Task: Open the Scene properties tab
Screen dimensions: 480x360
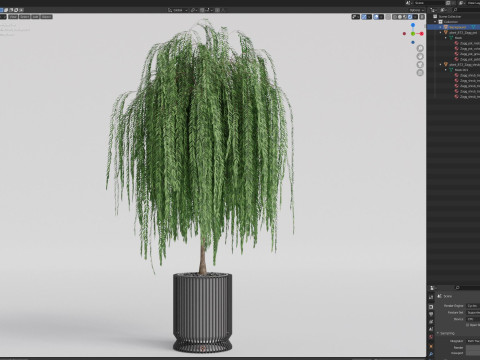Action: (431, 329)
